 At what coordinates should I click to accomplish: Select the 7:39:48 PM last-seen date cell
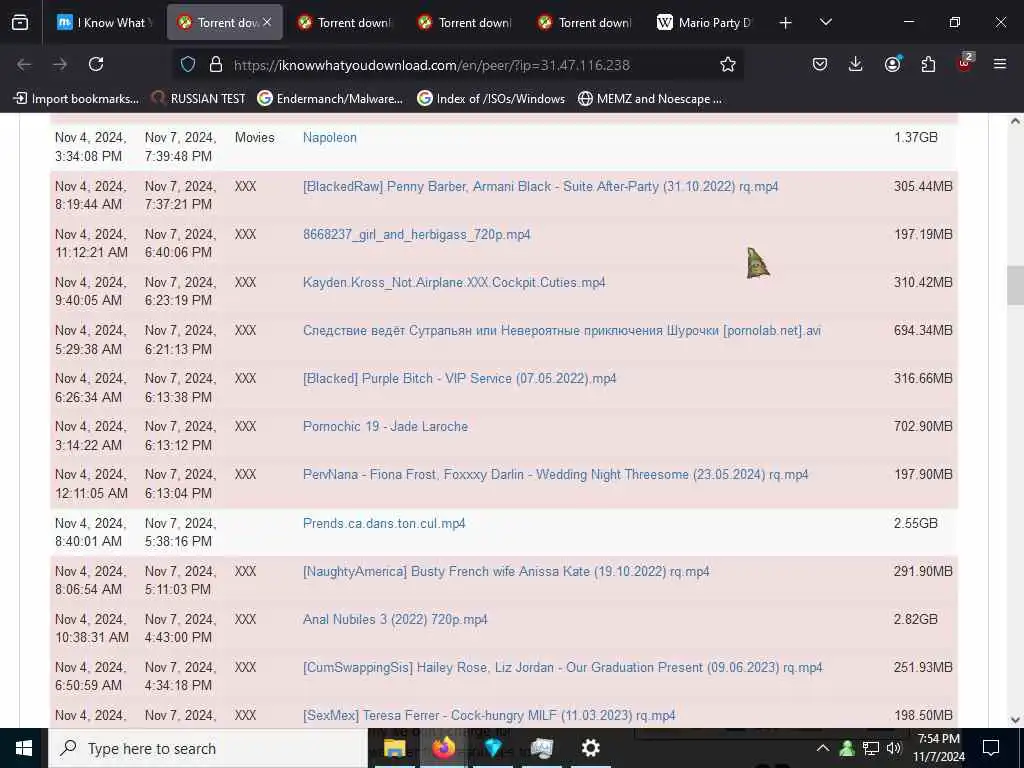pos(180,147)
